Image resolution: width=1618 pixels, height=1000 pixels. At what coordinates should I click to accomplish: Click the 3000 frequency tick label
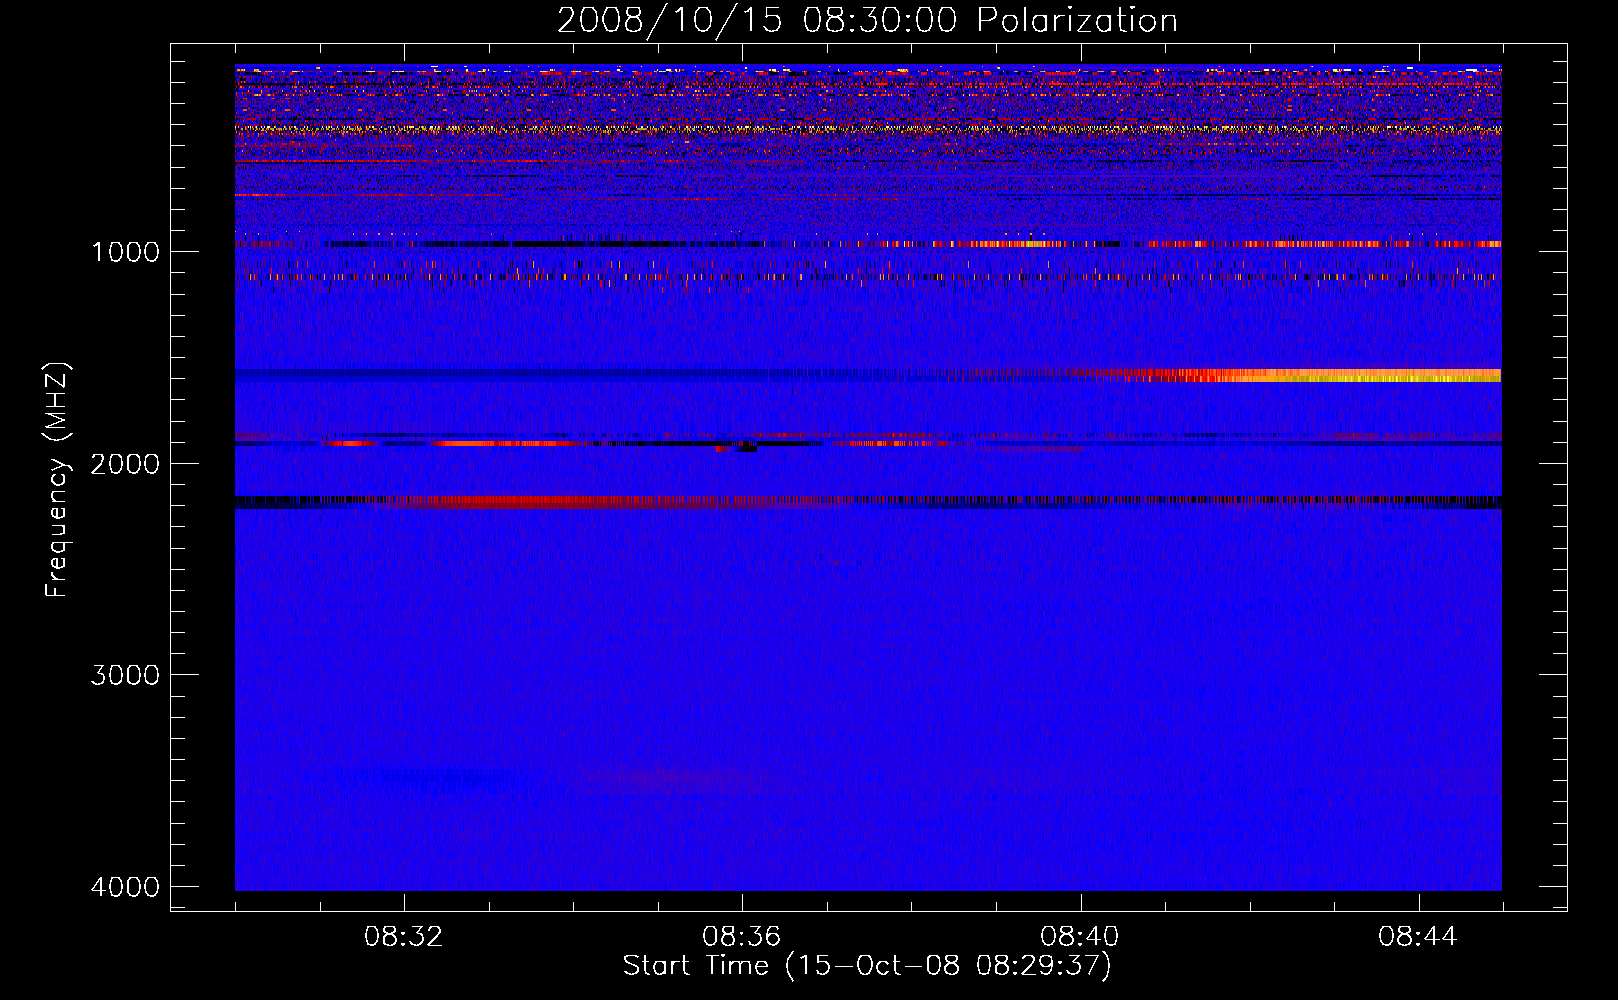[125, 674]
